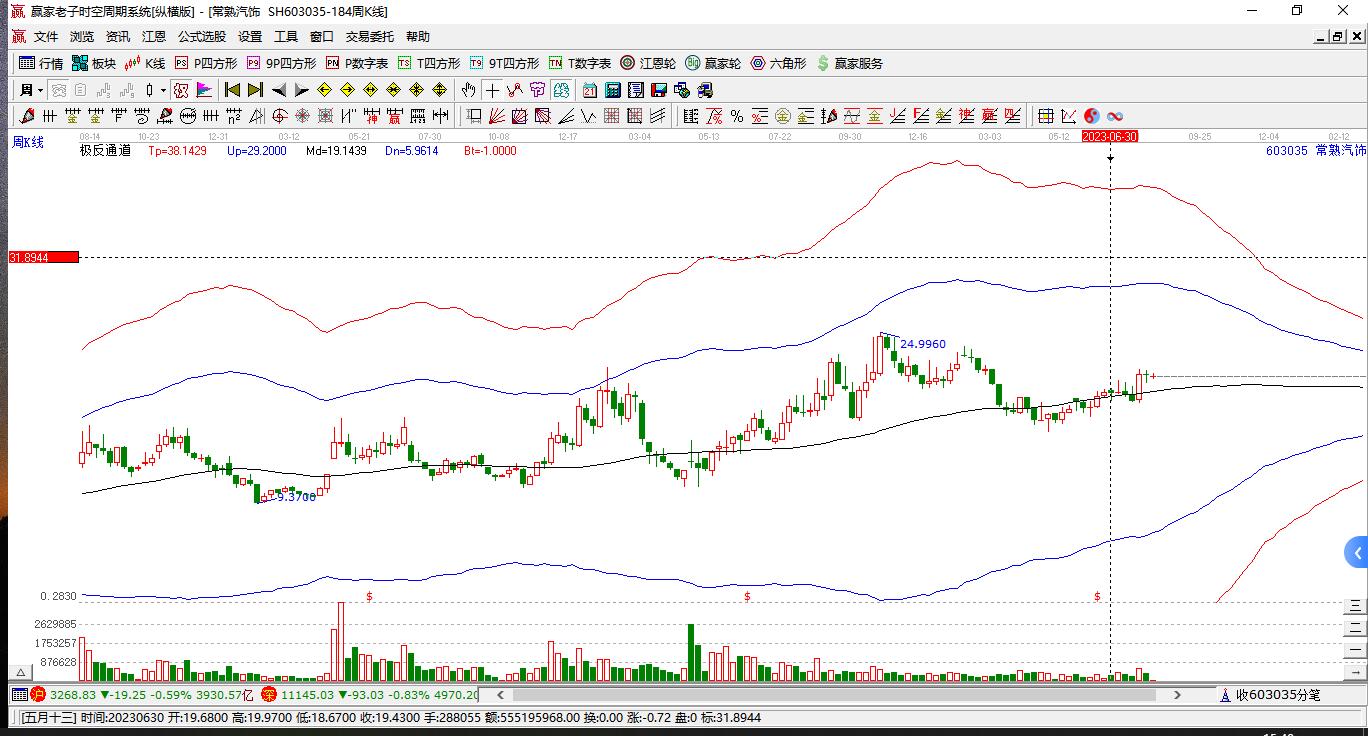Image resolution: width=1368 pixels, height=736 pixels.
Task: Open the 文件 menu
Action: [x=46, y=37]
